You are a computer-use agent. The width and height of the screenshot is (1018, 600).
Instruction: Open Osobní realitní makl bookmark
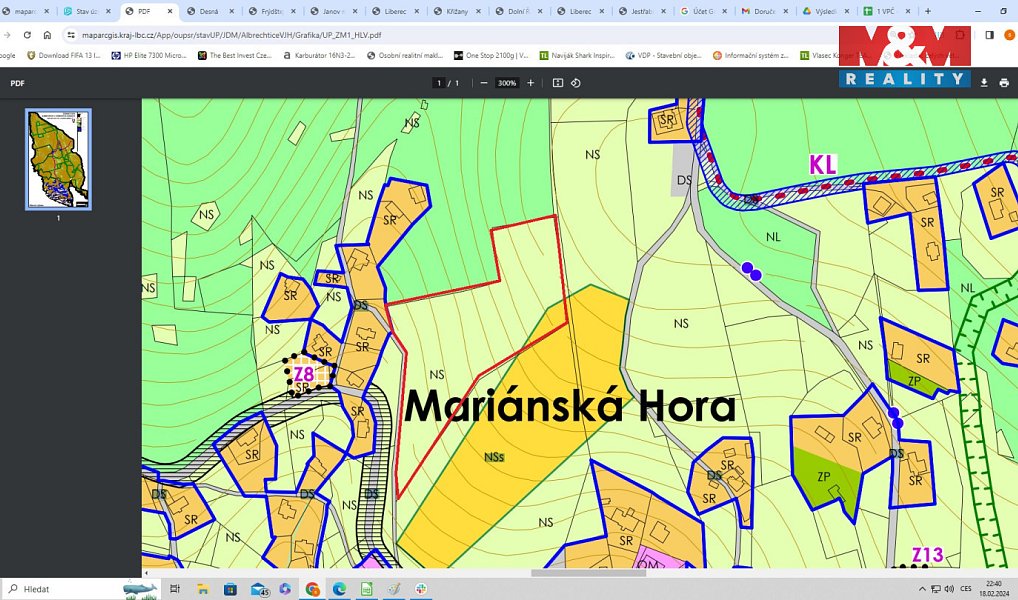pos(405,56)
